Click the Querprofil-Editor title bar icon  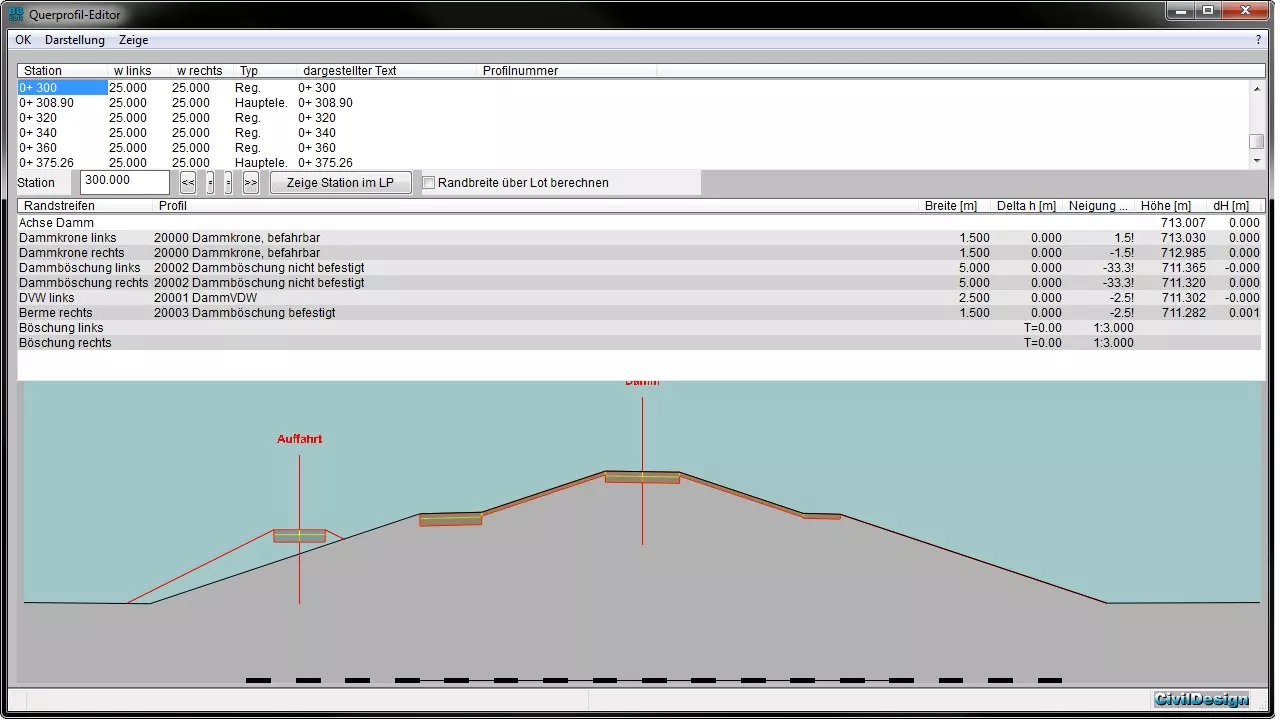pos(16,14)
